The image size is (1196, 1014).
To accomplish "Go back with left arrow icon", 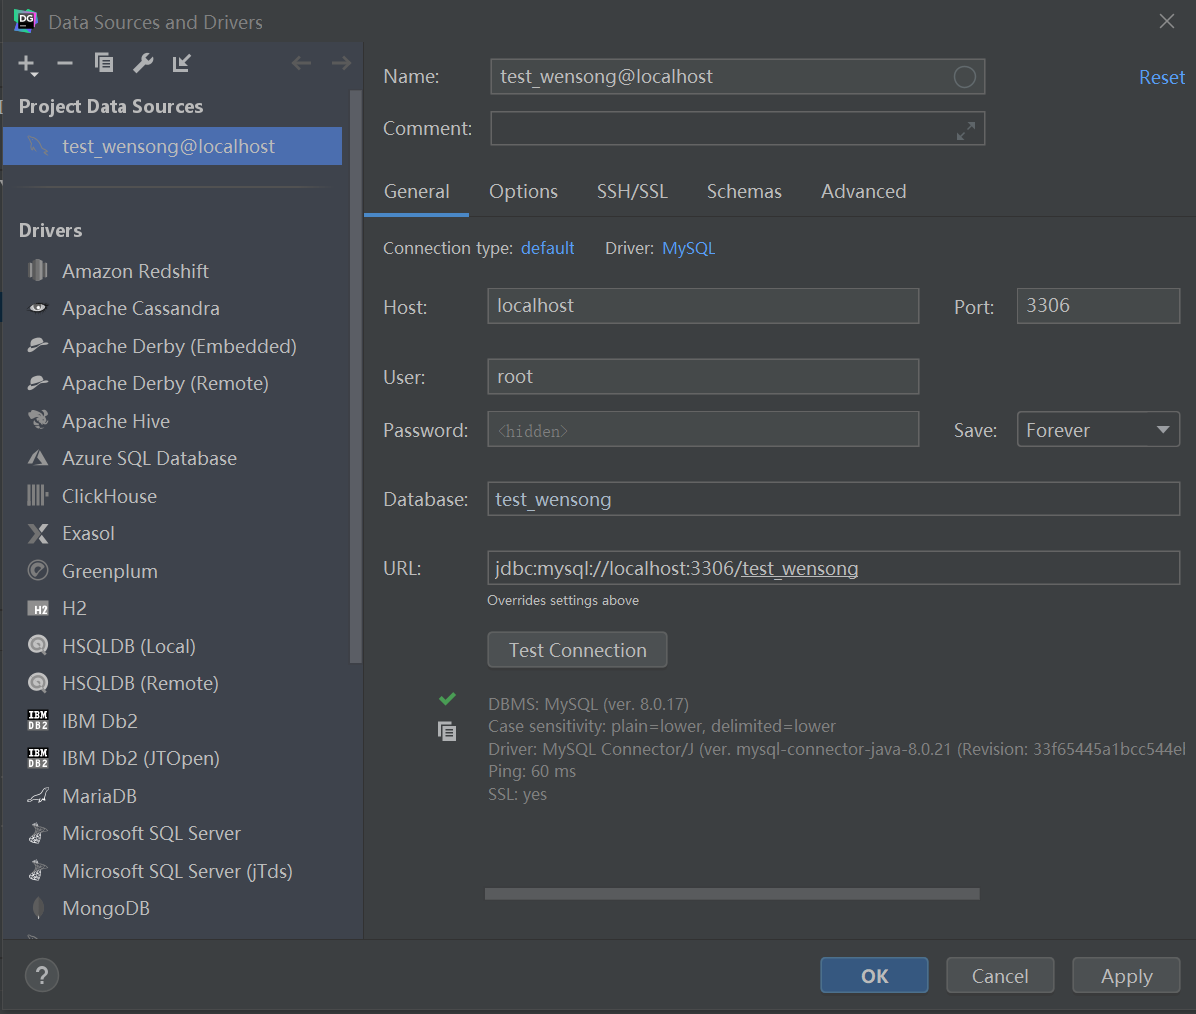I will click(x=301, y=63).
